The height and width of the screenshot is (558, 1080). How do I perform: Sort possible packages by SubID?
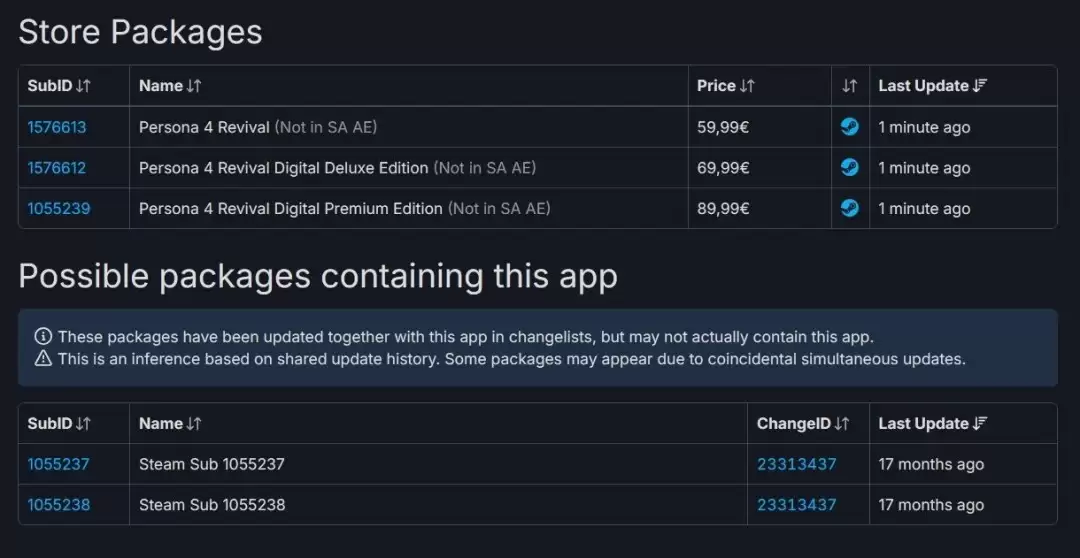coord(59,424)
